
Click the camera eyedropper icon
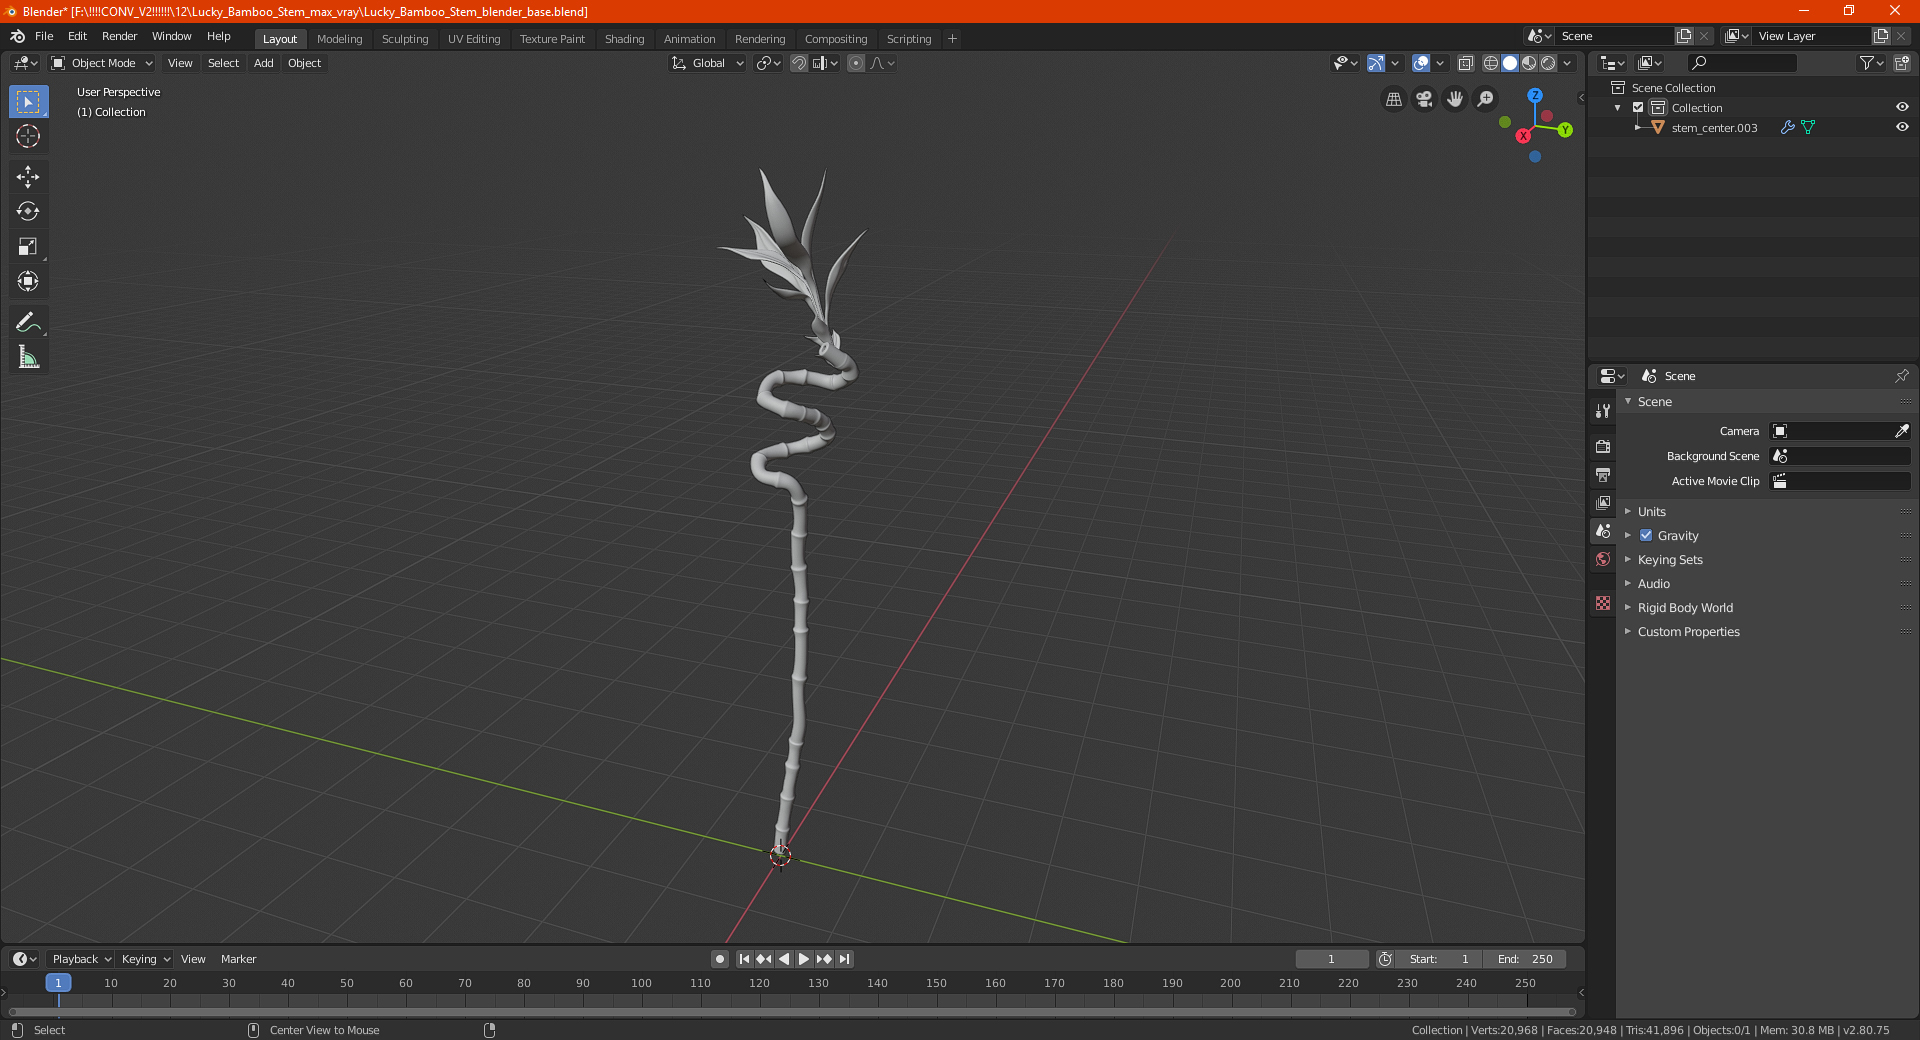click(x=1901, y=431)
